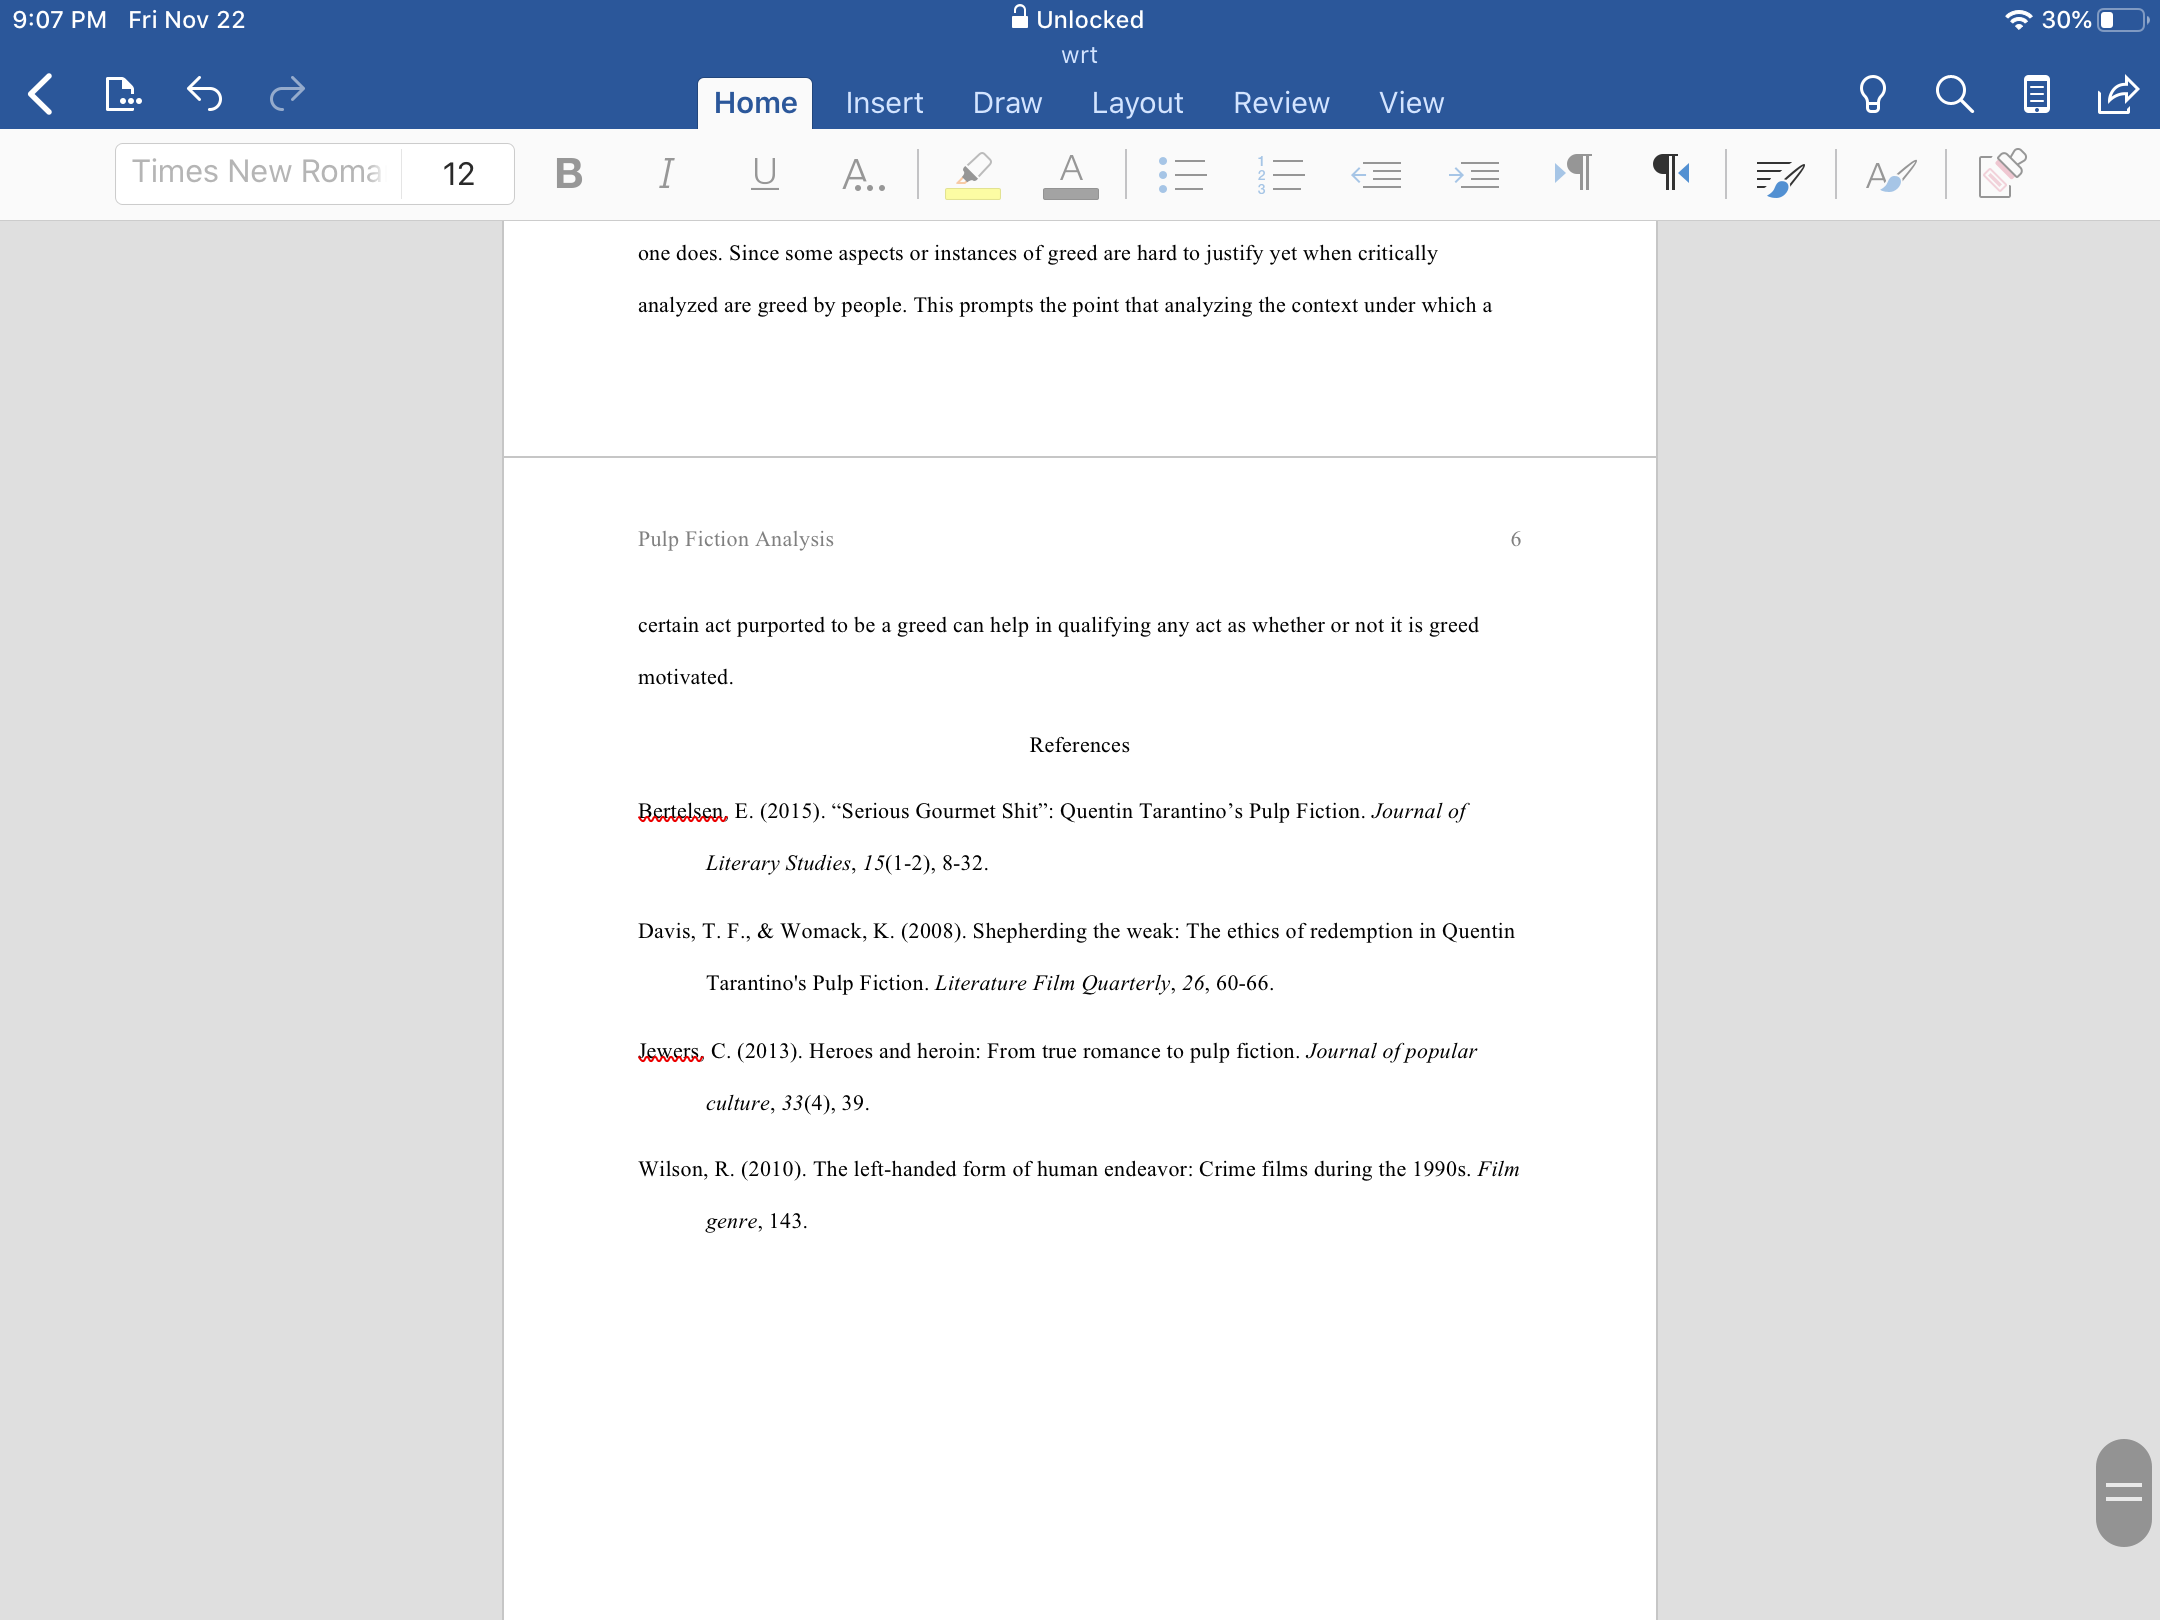Tap the battery indicator in status bar
2160x1620 pixels.
(x=2123, y=20)
